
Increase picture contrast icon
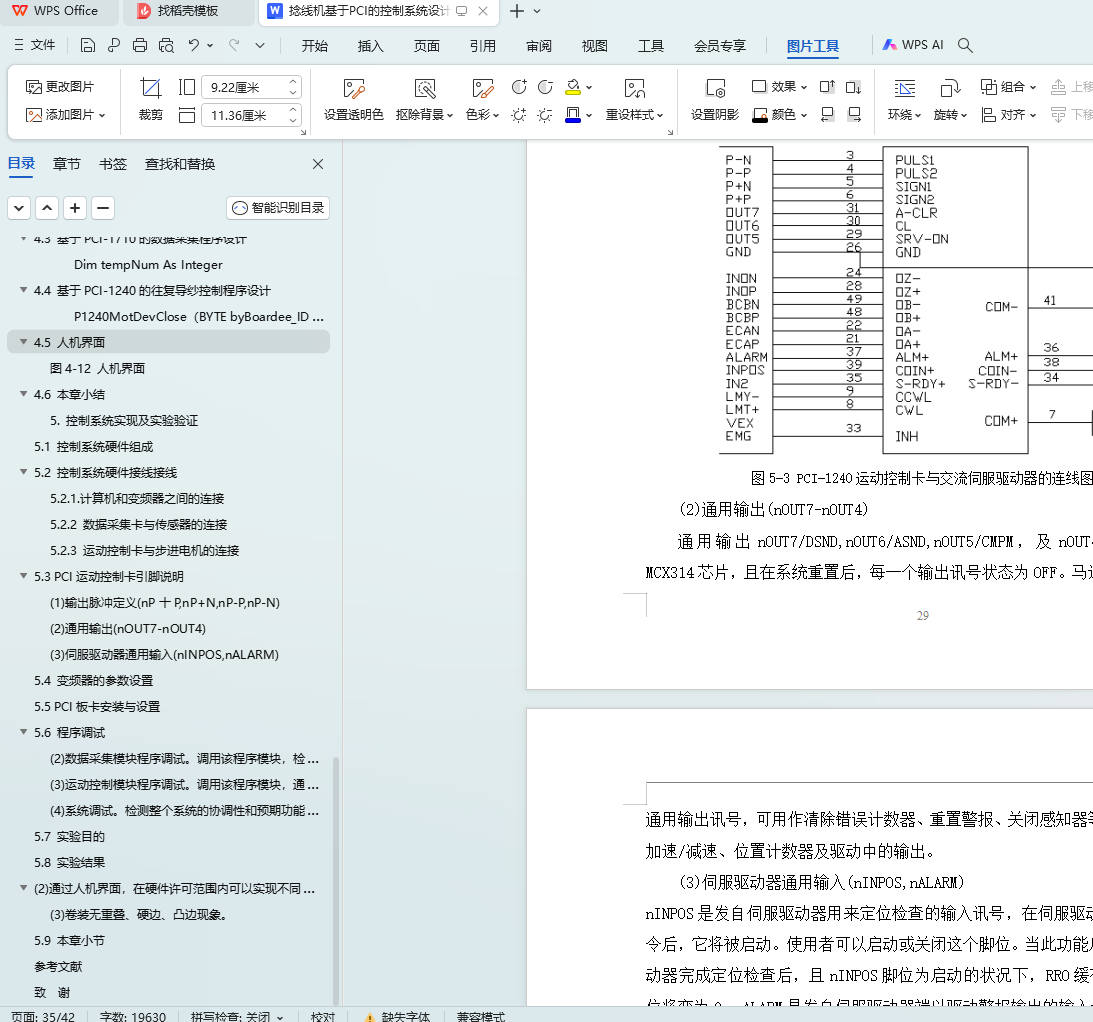[x=519, y=87]
